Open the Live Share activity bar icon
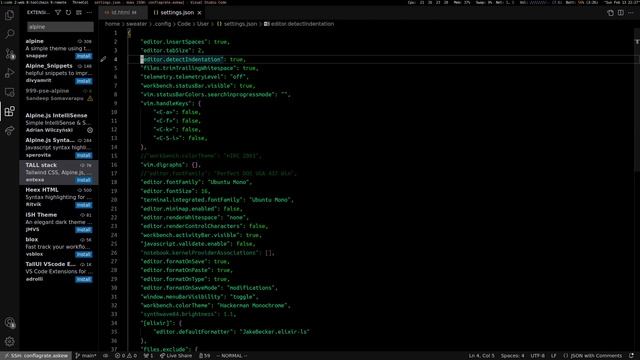Image resolution: width=640 pixels, height=360 pixels. tap(9, 131)
